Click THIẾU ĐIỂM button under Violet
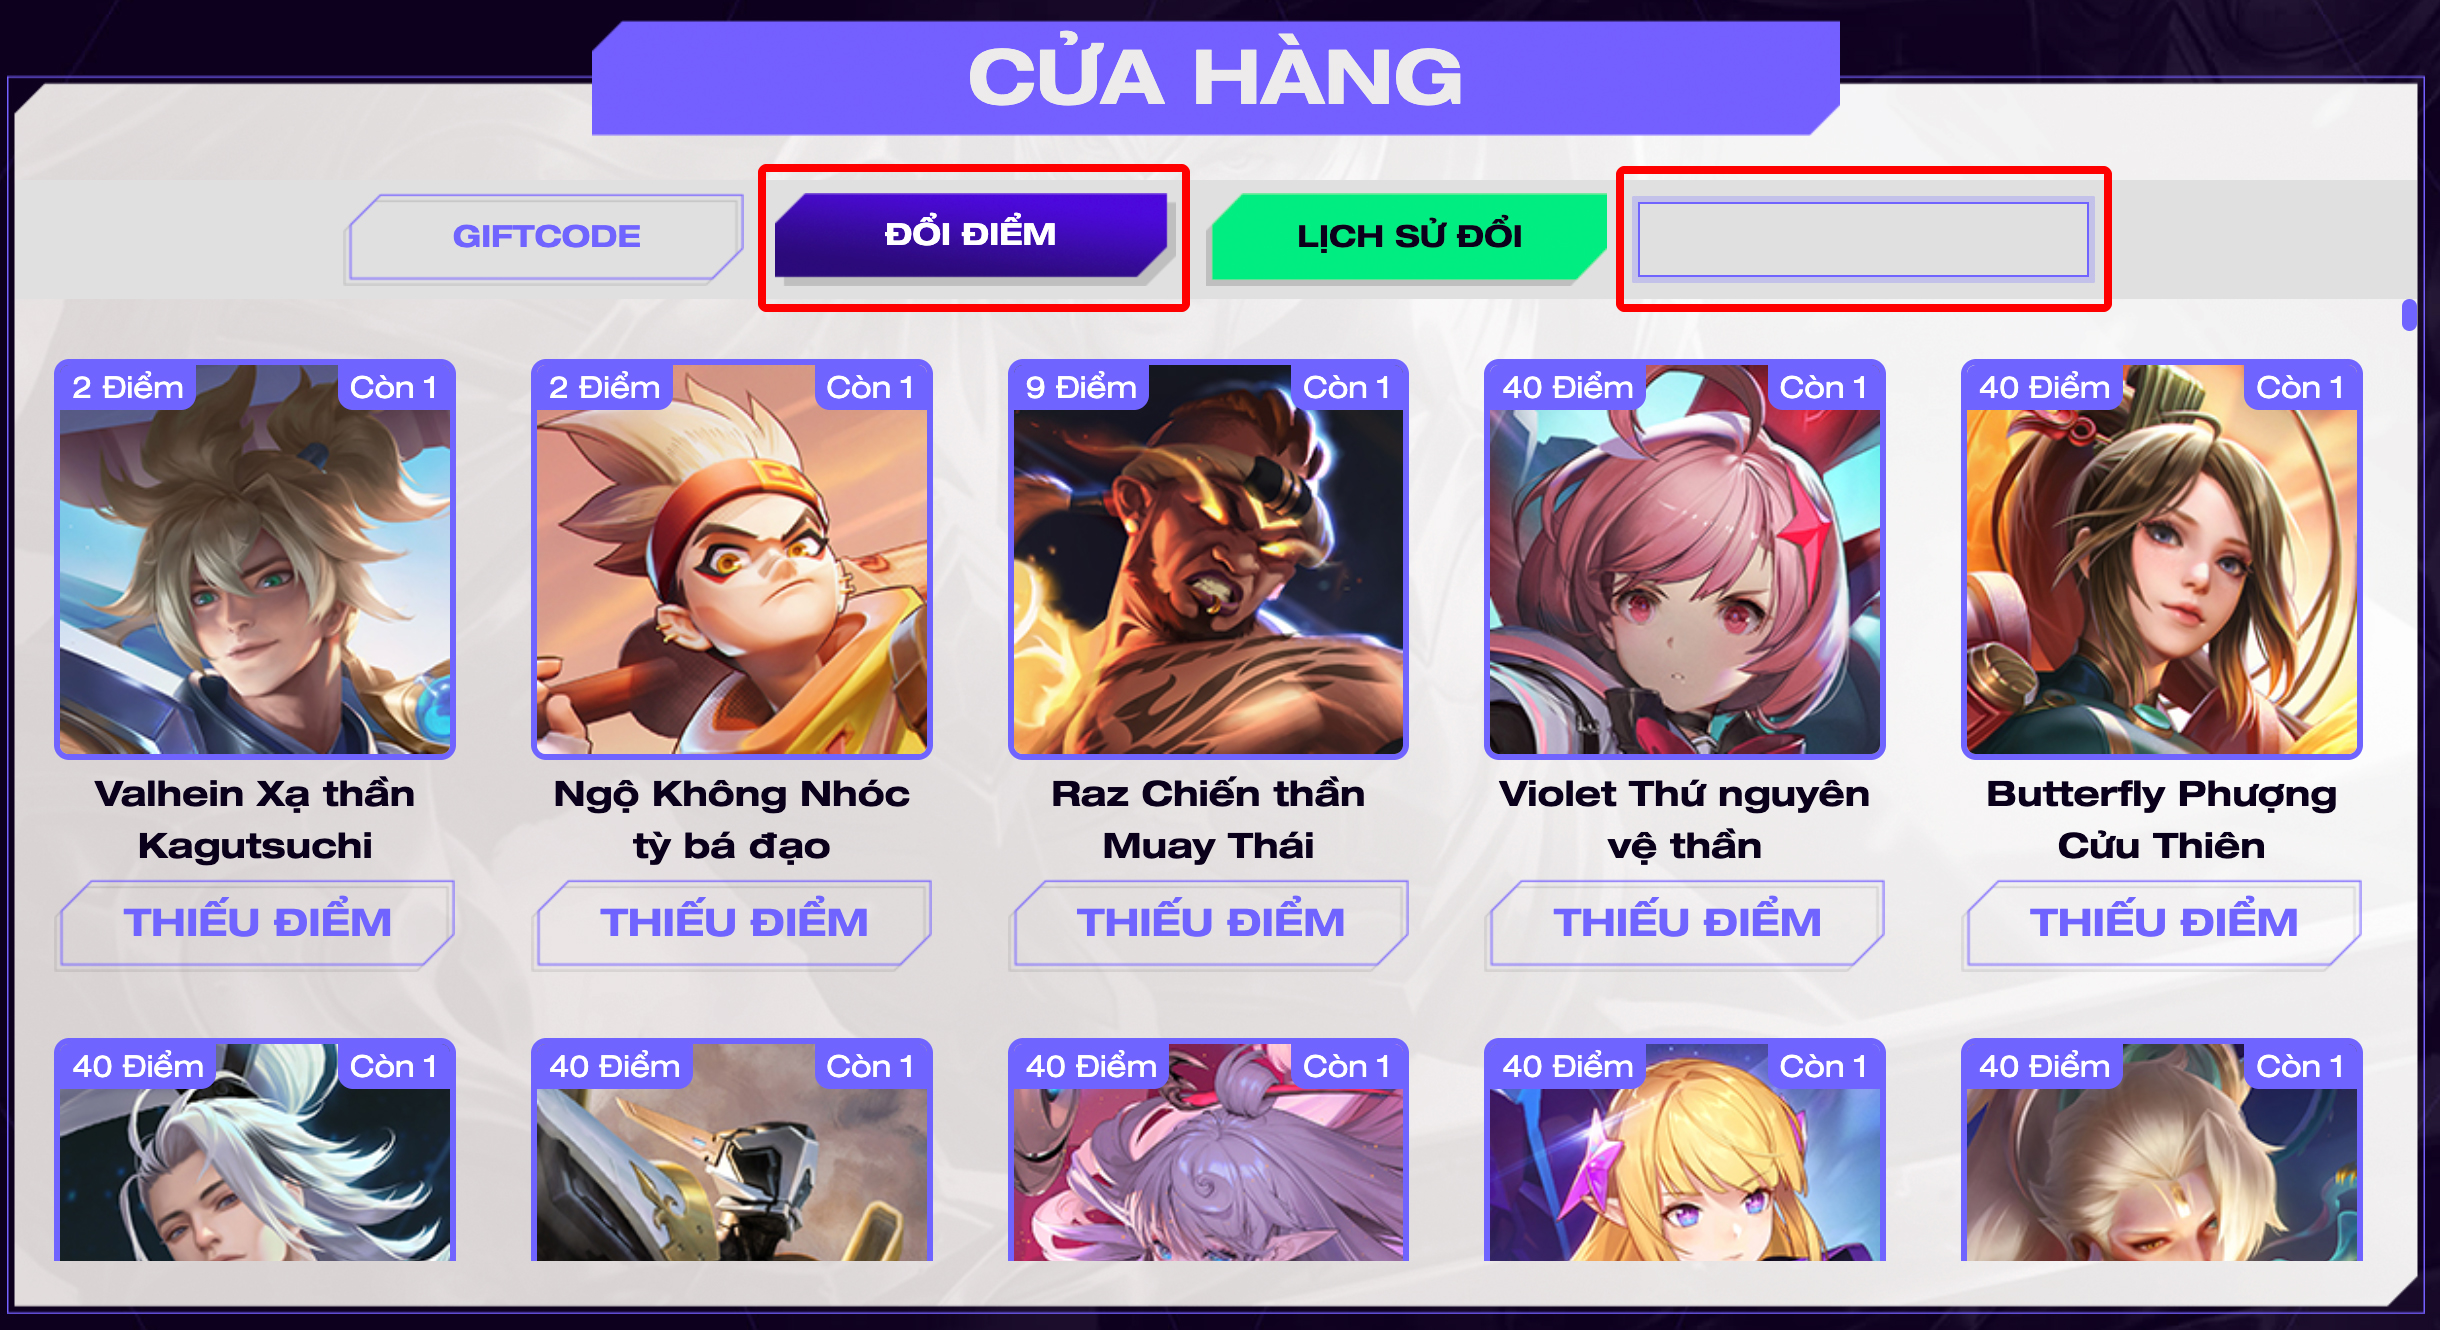 1687,923
